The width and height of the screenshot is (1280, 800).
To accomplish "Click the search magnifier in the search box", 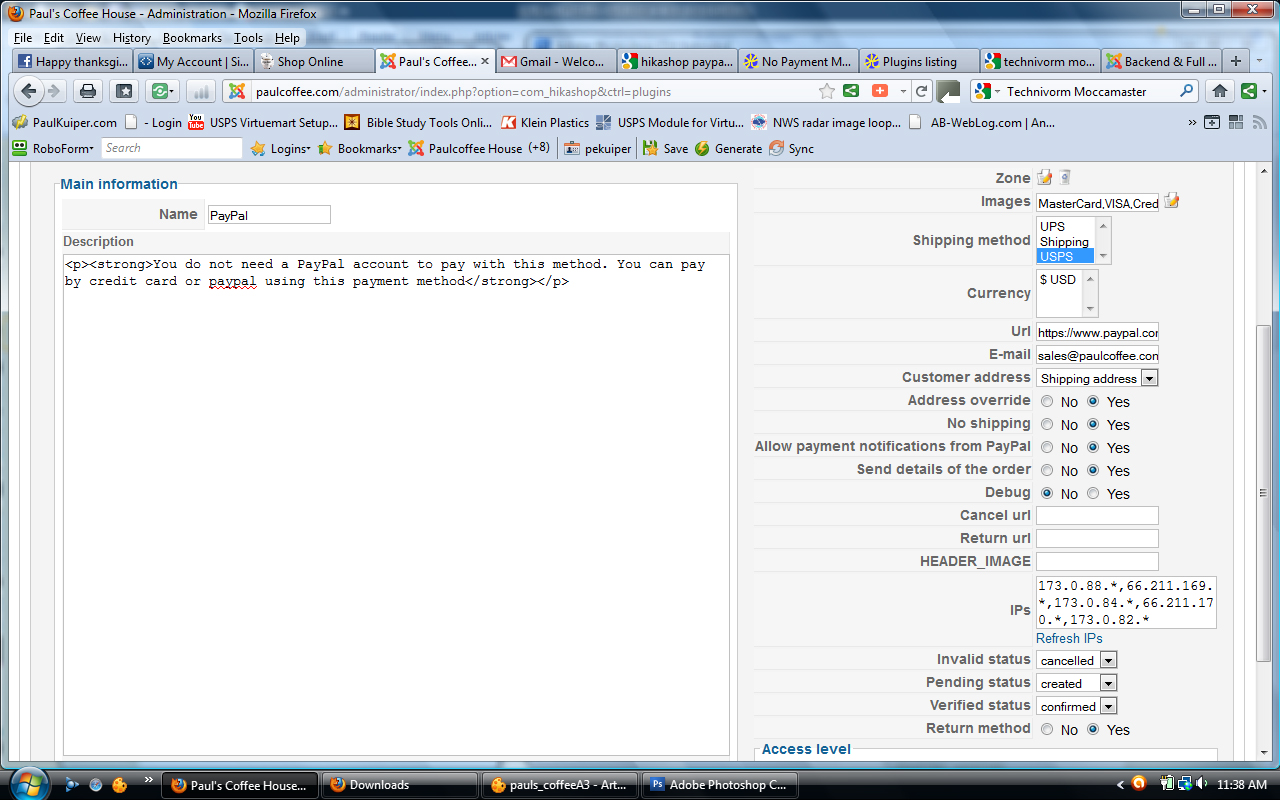I will coord(1187,91).
